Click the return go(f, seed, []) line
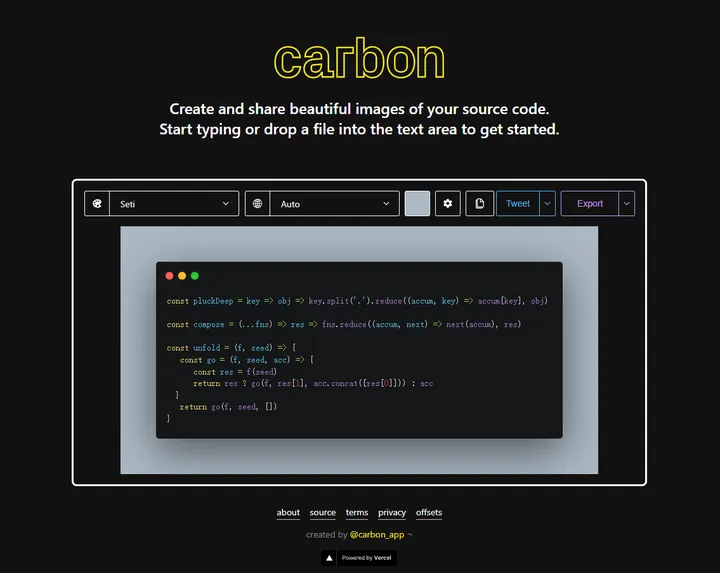Image resolution: width=720 pixels, height=573 pixels. 228,406
